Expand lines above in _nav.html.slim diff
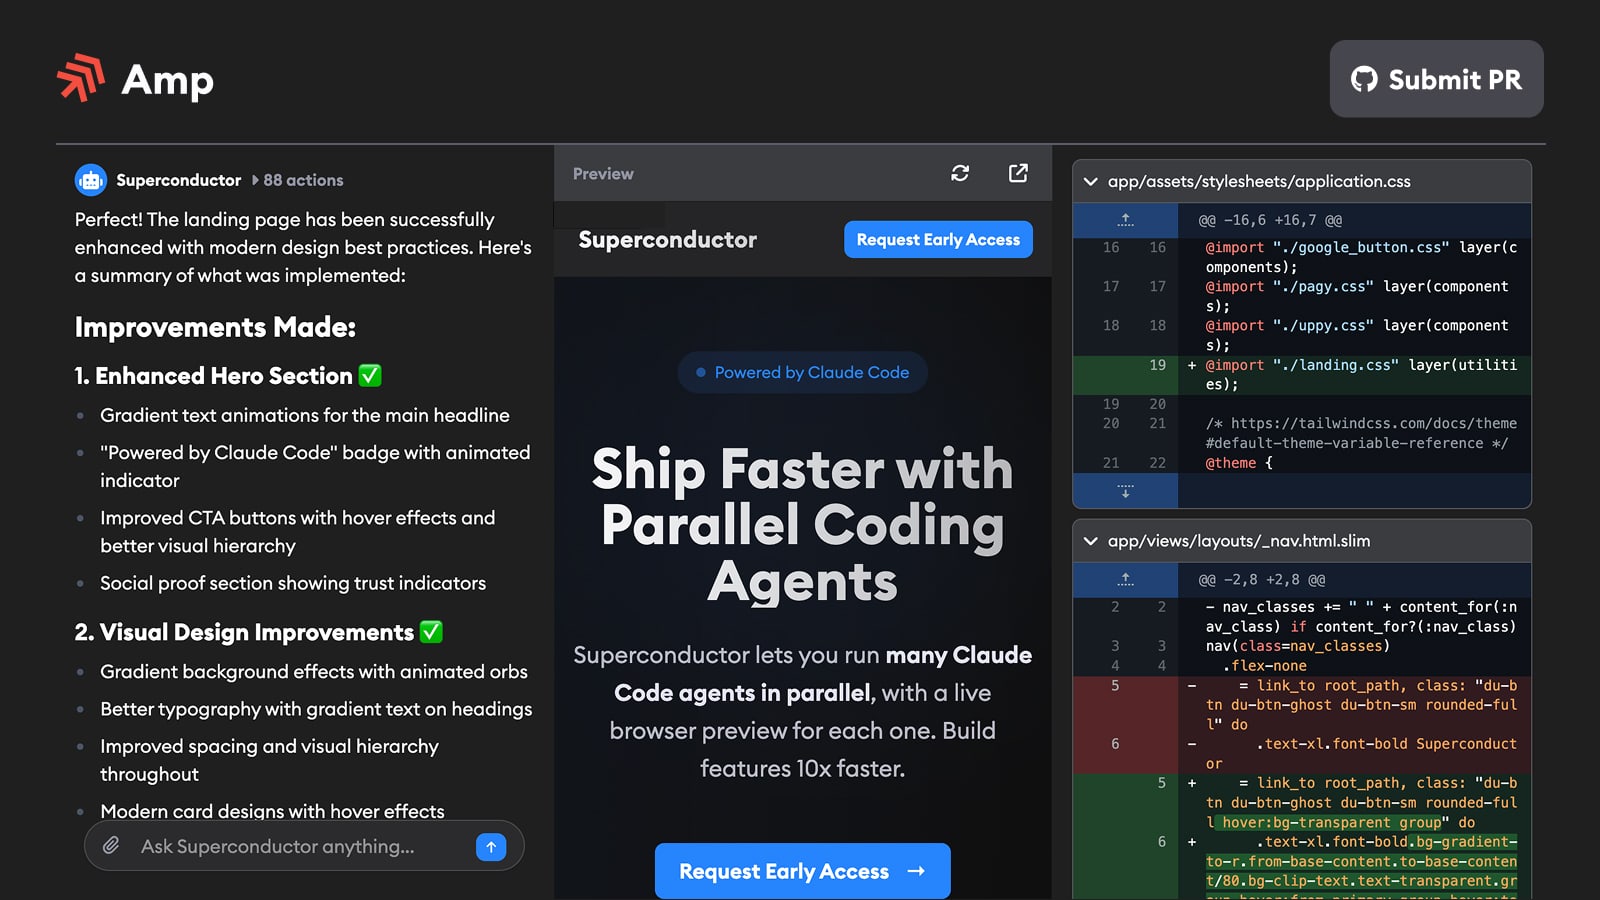This screenshot has height=900, width=1600. [1125, 580]
